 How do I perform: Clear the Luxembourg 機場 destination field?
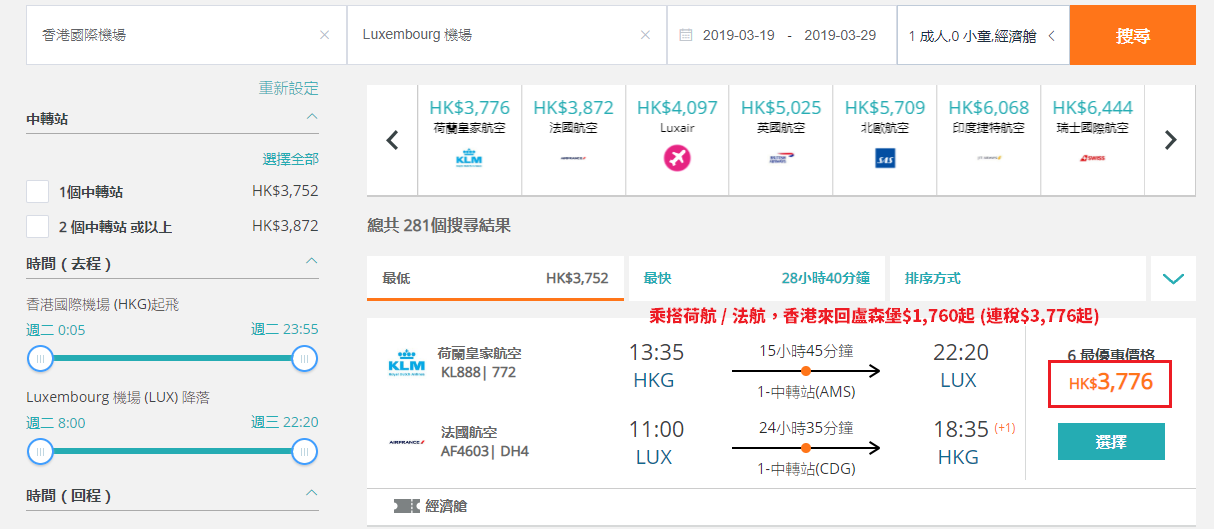(645, 35)
